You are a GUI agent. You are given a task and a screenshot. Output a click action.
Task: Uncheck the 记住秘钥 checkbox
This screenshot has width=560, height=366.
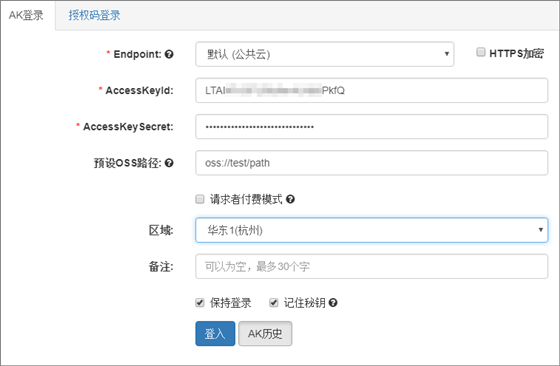274,303
